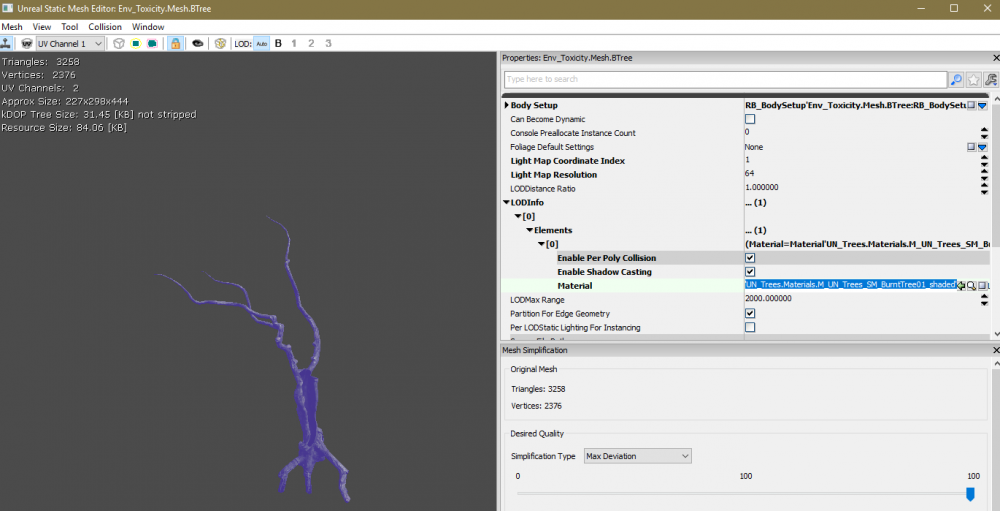Click the pink-outlined collision icon
This screenshot has width=1000, height=511.
pyautogui.click(x=152, y=43)
